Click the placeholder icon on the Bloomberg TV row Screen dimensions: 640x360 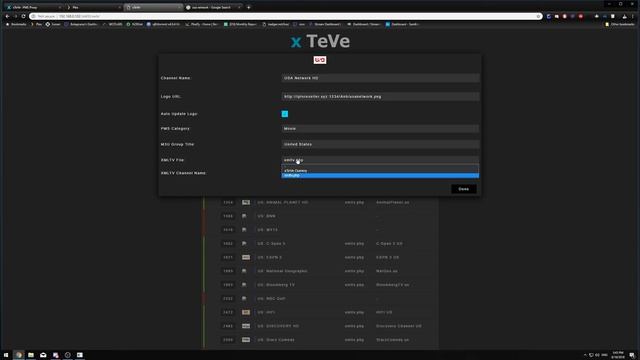[x=244, y=284]
